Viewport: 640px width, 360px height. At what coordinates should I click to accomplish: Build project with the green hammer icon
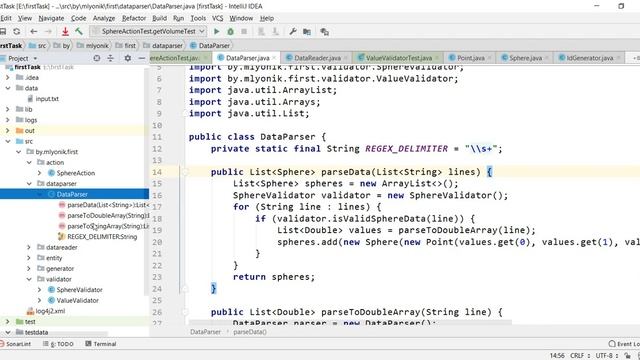[79, 31]
